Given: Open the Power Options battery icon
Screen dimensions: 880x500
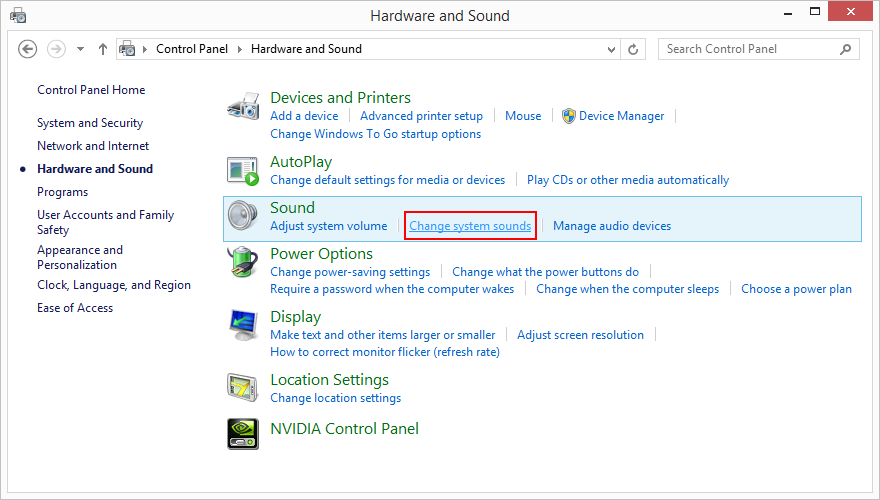Looking at the screenshot, I should click(243, 262).
